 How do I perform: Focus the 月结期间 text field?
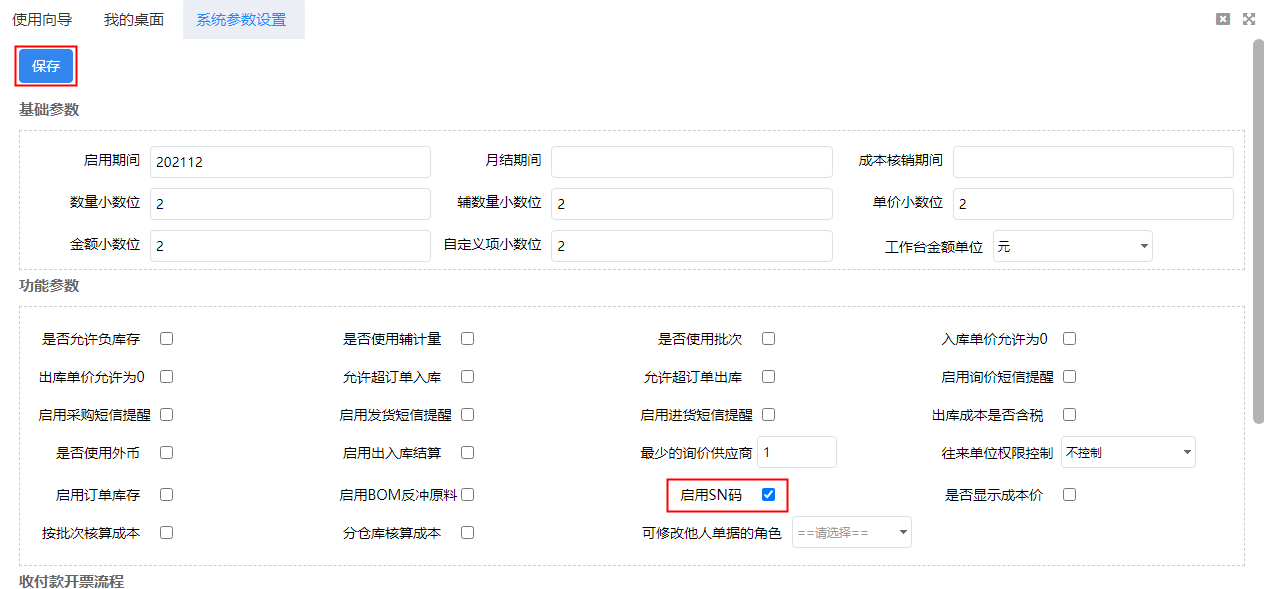pyautogui.click(x=691, y=162)
